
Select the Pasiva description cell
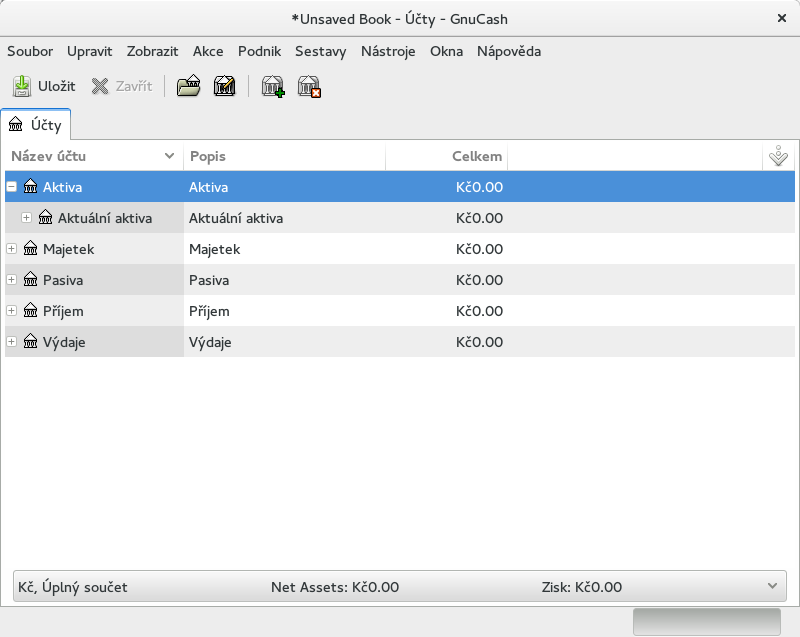[210, 280]
